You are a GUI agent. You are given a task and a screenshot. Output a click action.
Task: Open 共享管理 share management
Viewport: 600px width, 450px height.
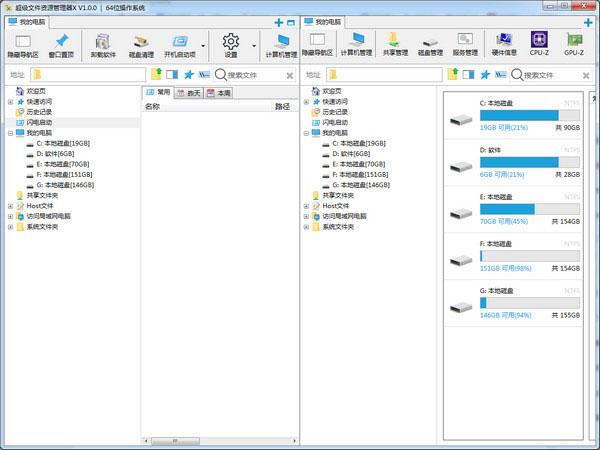(x=395, y=44)
